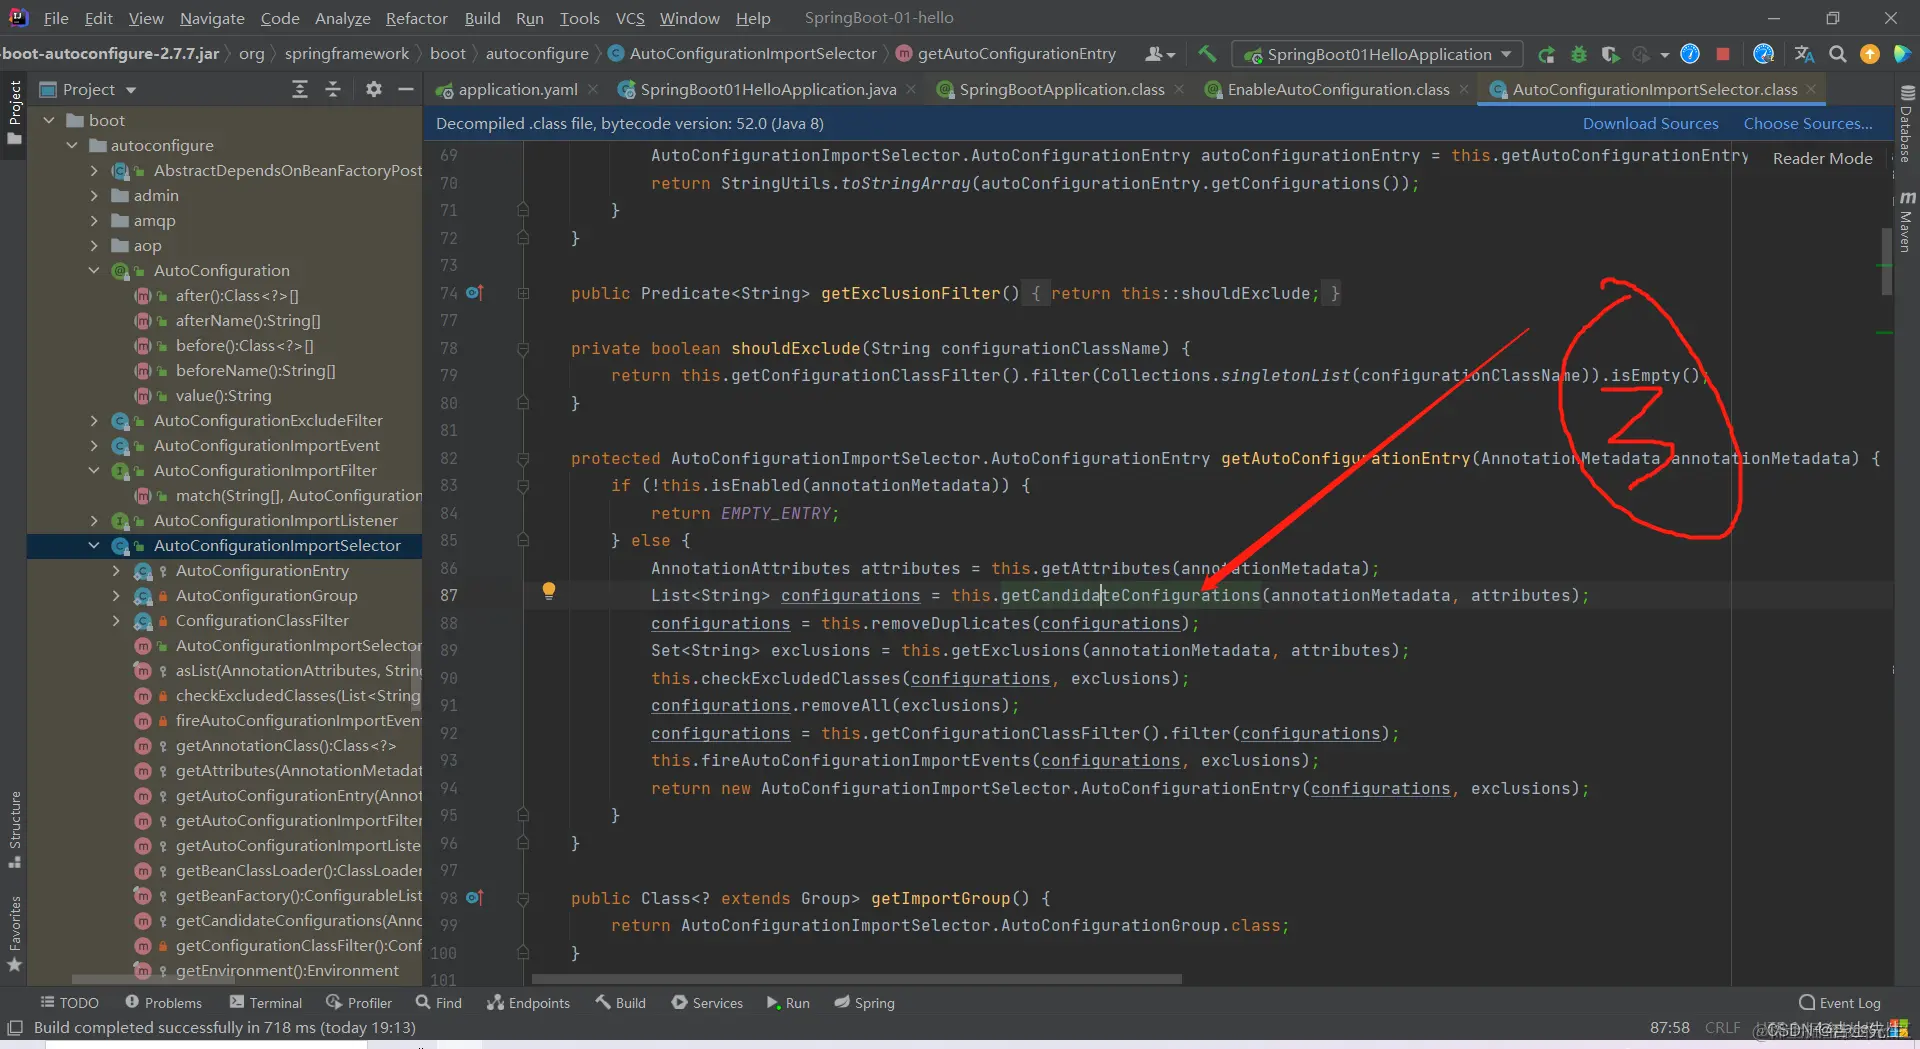Open the Endpoints tool window
Viewport: 1920px width, 1049px height.
pyautogui.click(x=528, y=1002)
